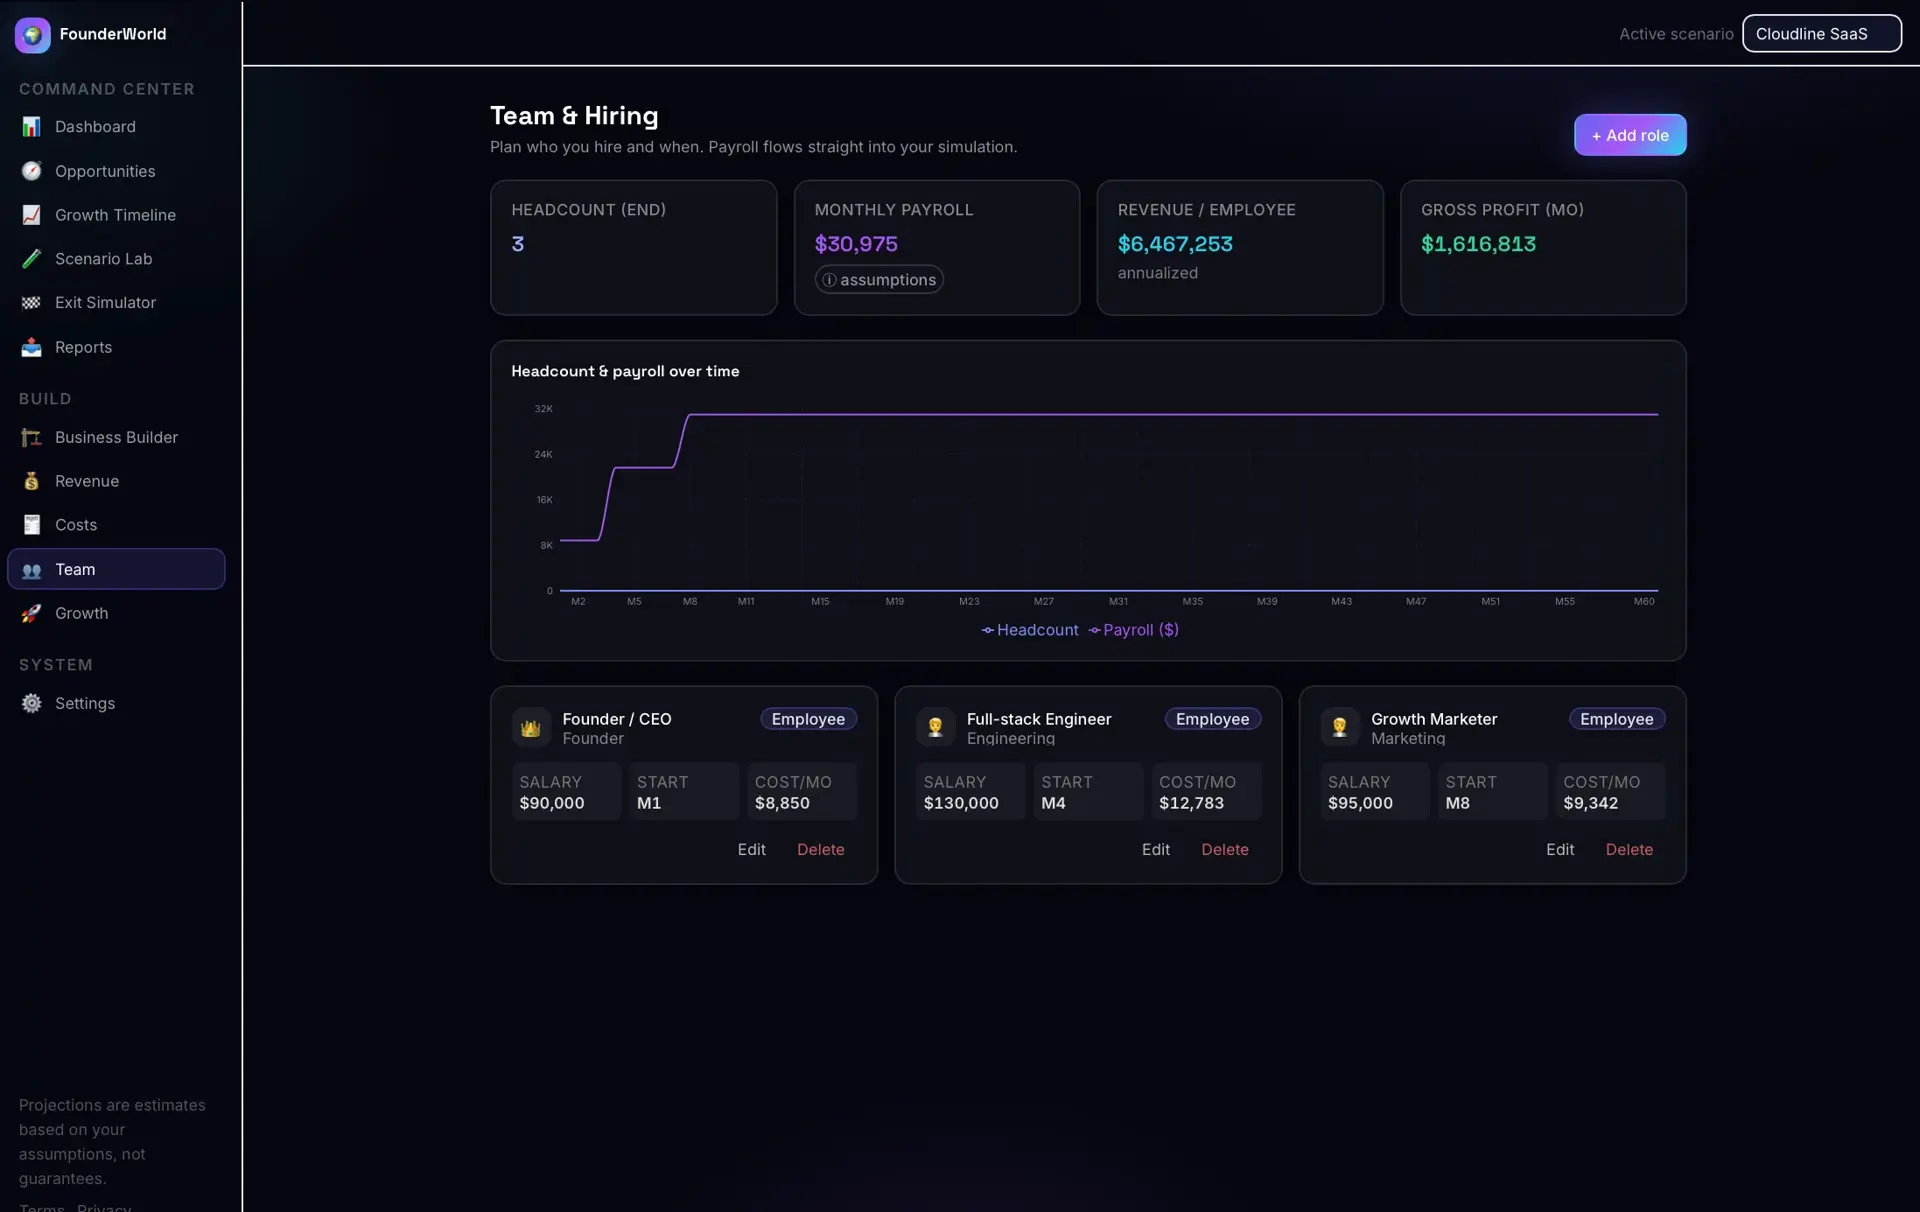The width and height of the screenshot is (1920, 1212).
Task: Click the Founder / CEO crown icon
Action: tap(531, 728)
